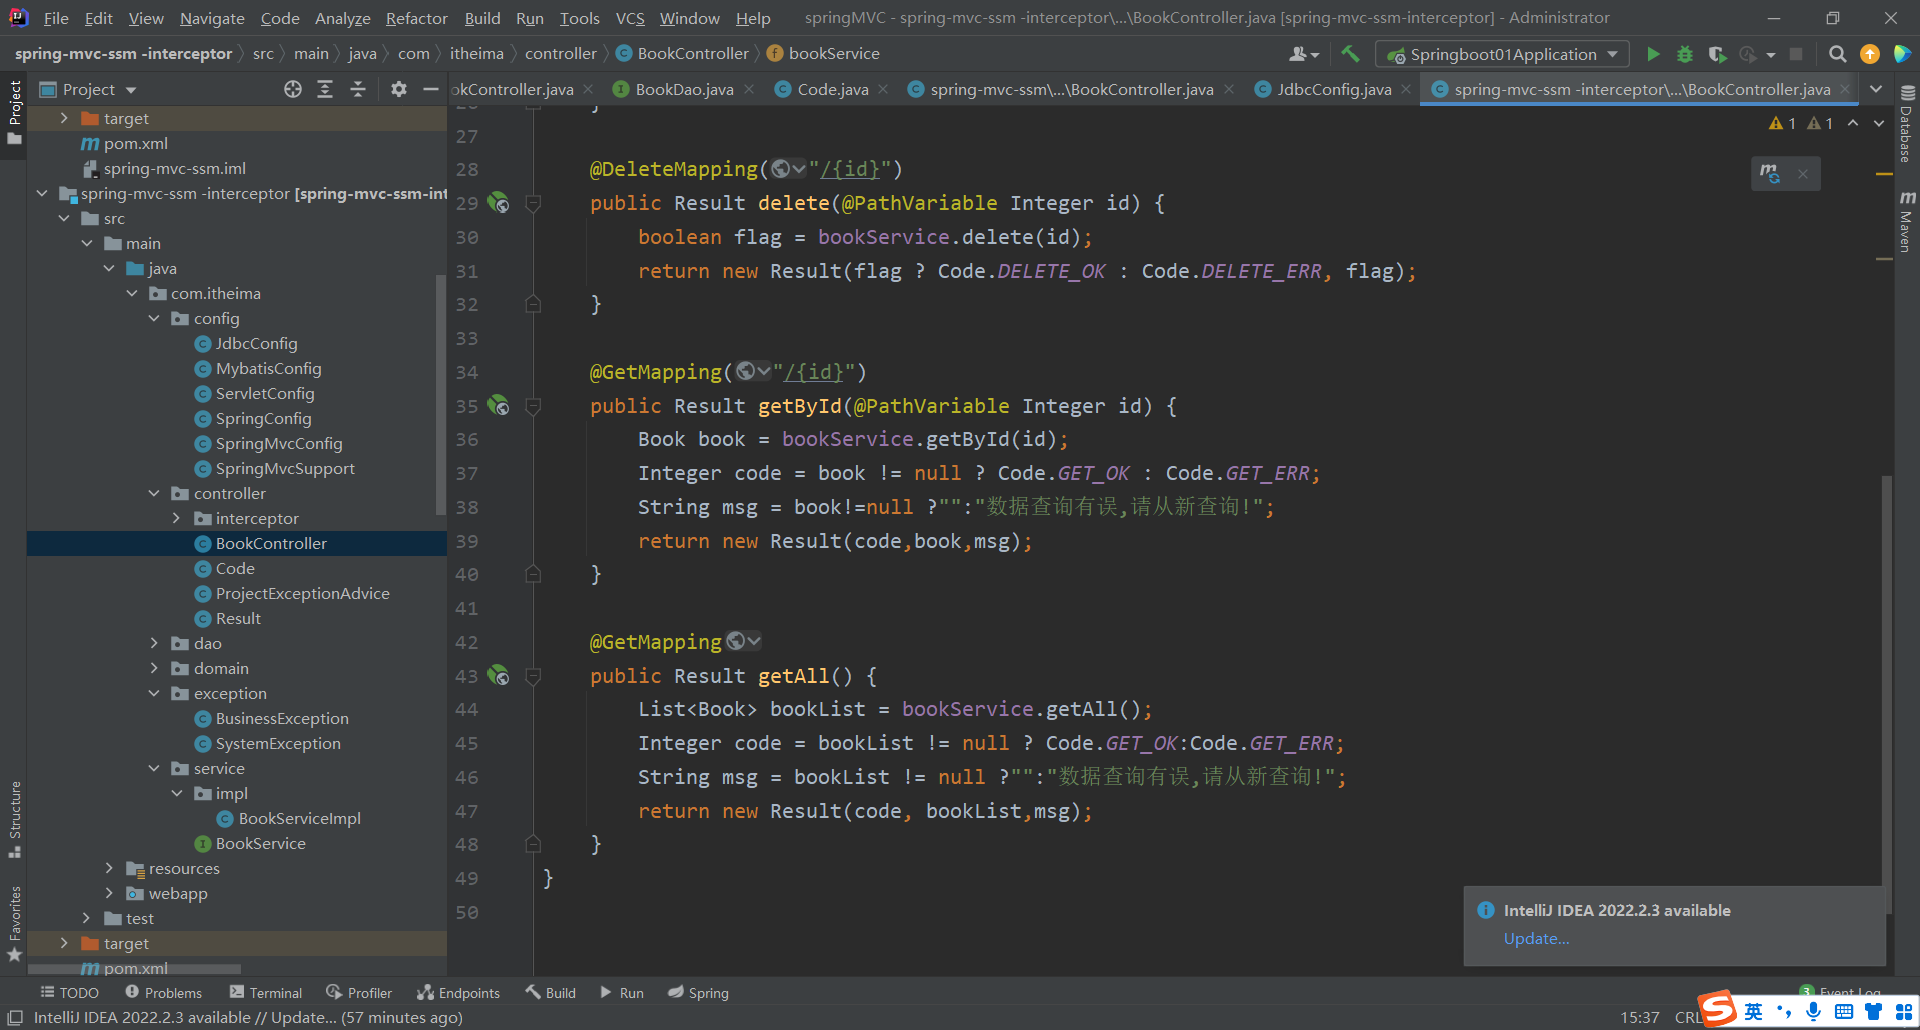Open Project panel settings gear
The width and height of the screenshot is (1920, 1030).
tap(398, 89)
